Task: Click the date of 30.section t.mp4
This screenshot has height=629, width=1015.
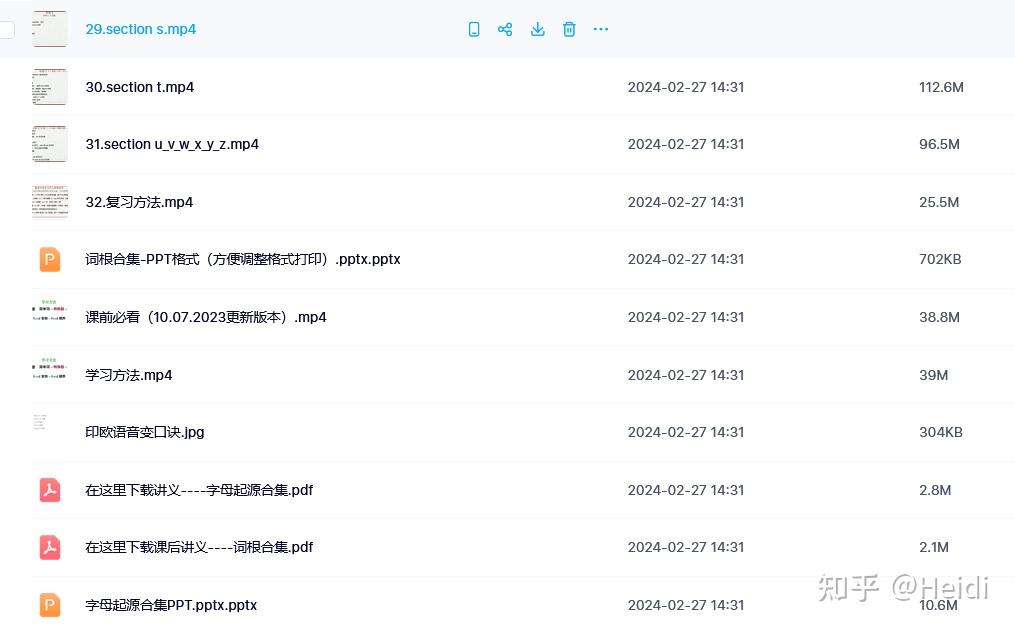Action: 686,87
